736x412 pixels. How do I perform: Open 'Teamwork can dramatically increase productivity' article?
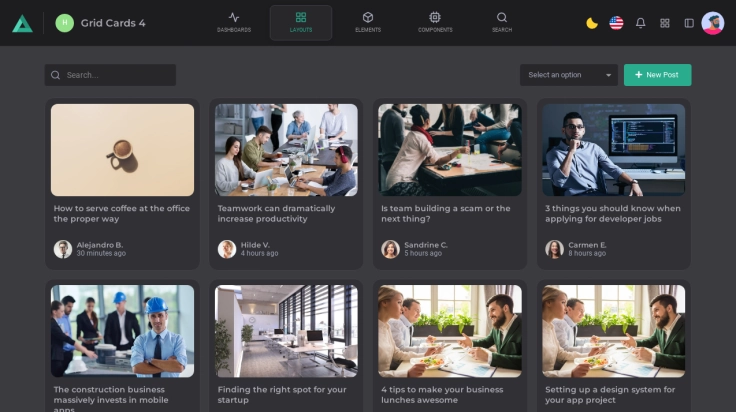[277, 214]
